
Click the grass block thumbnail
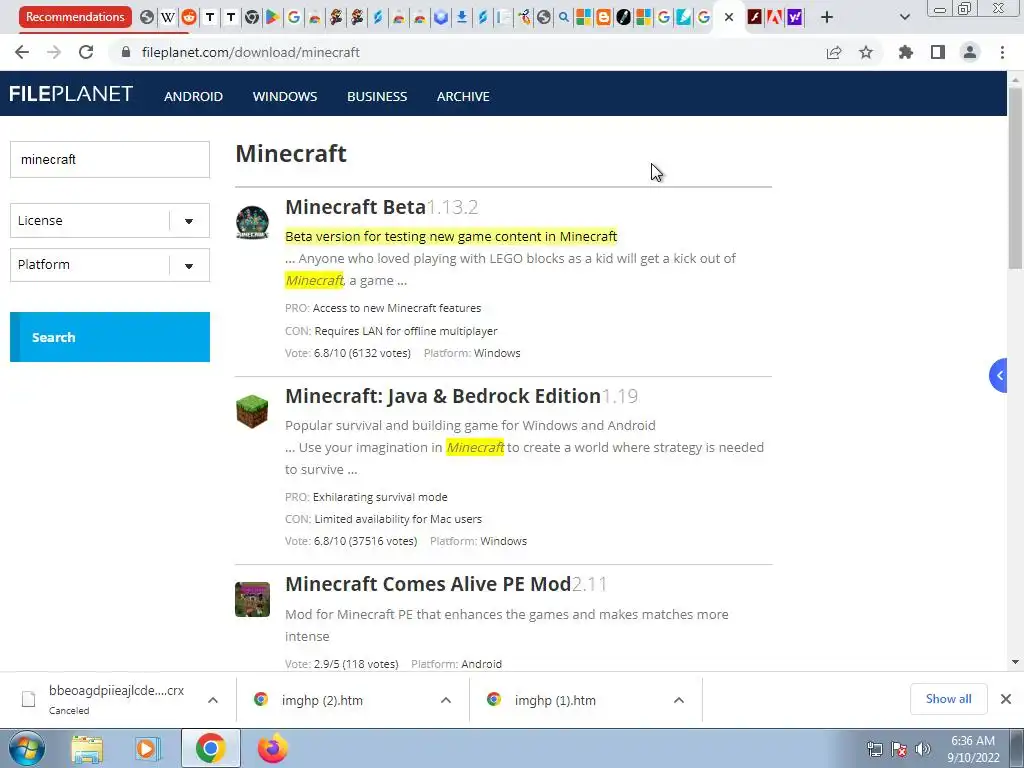(x=252, y=411)
